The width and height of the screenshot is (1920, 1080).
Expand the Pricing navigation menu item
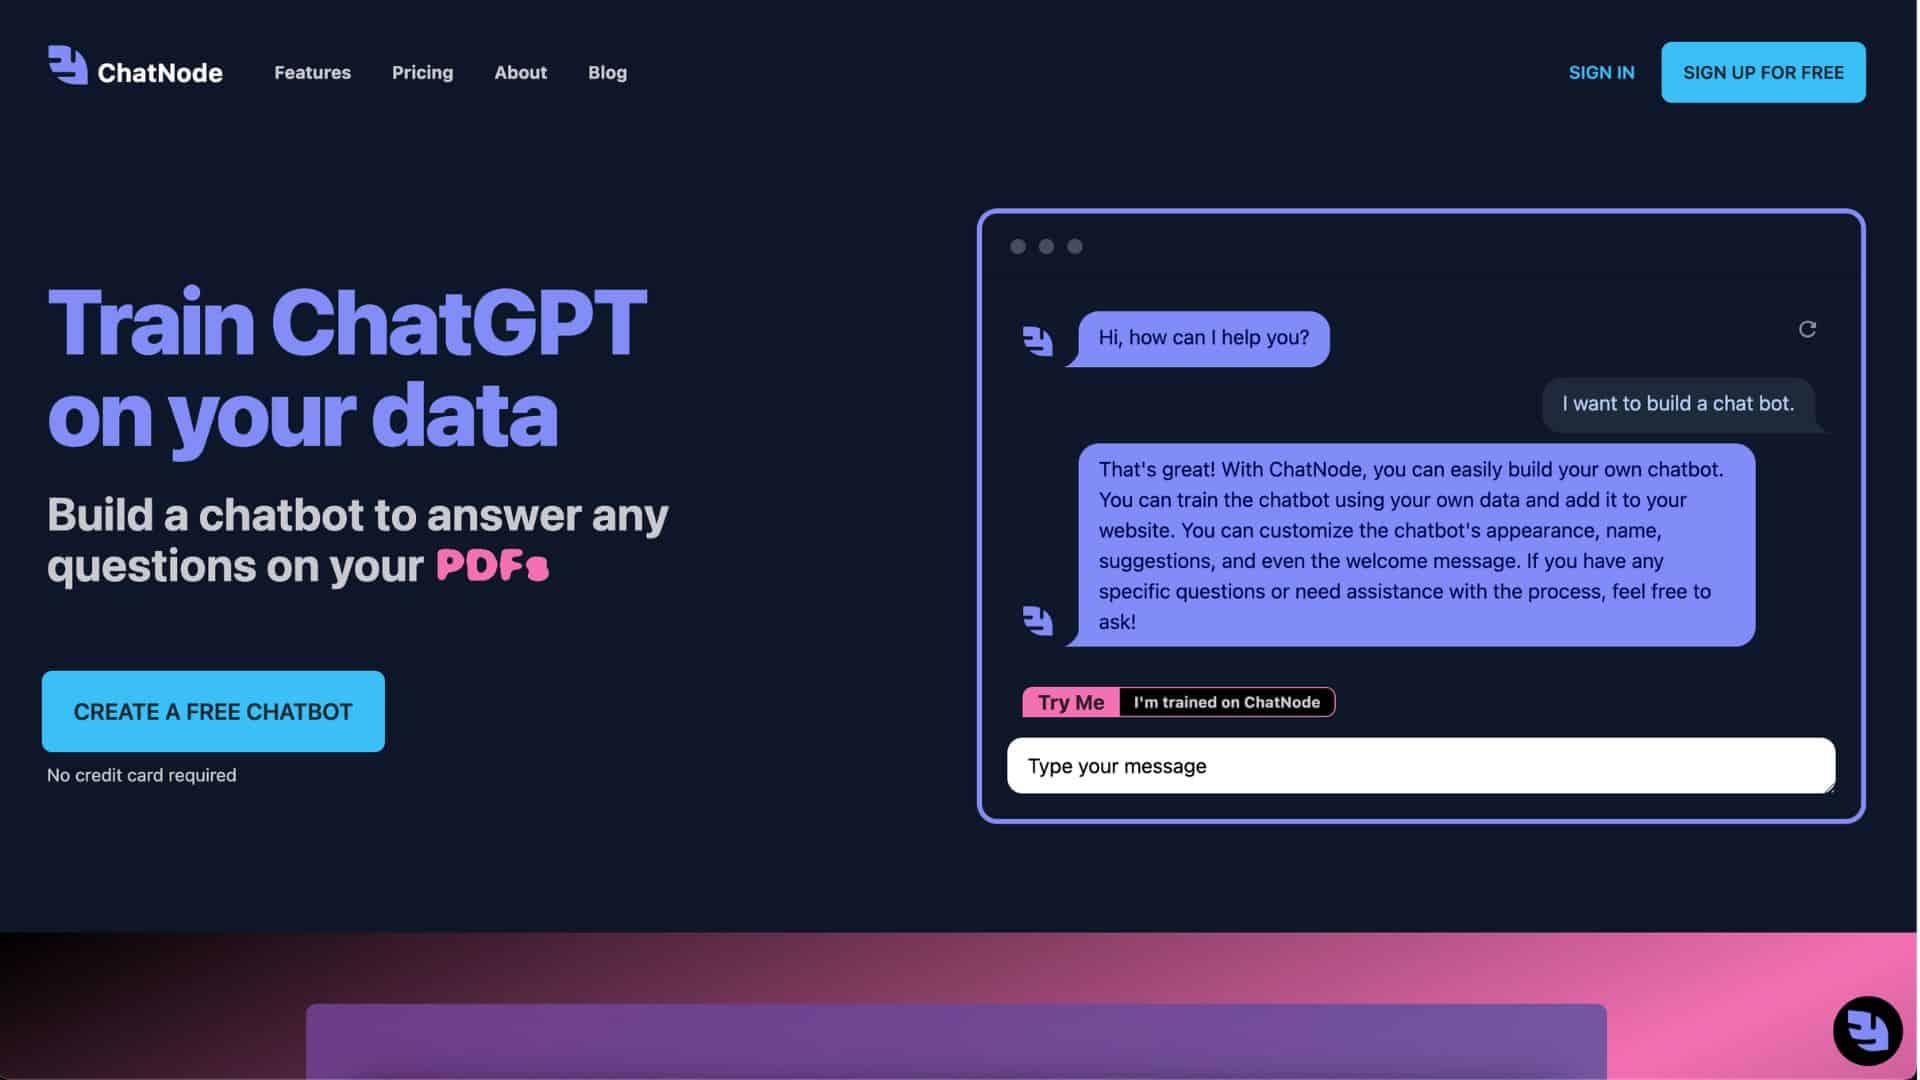422,73
